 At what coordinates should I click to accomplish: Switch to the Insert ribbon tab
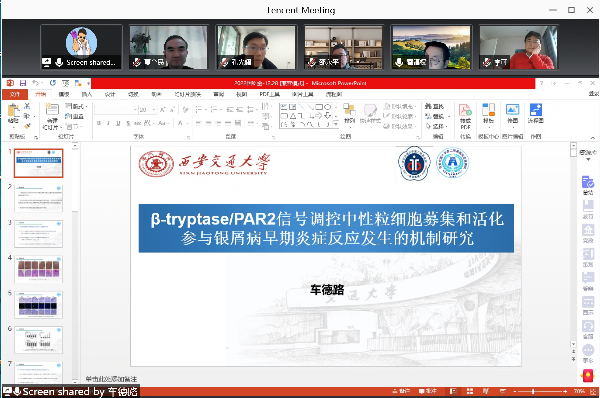87,94
